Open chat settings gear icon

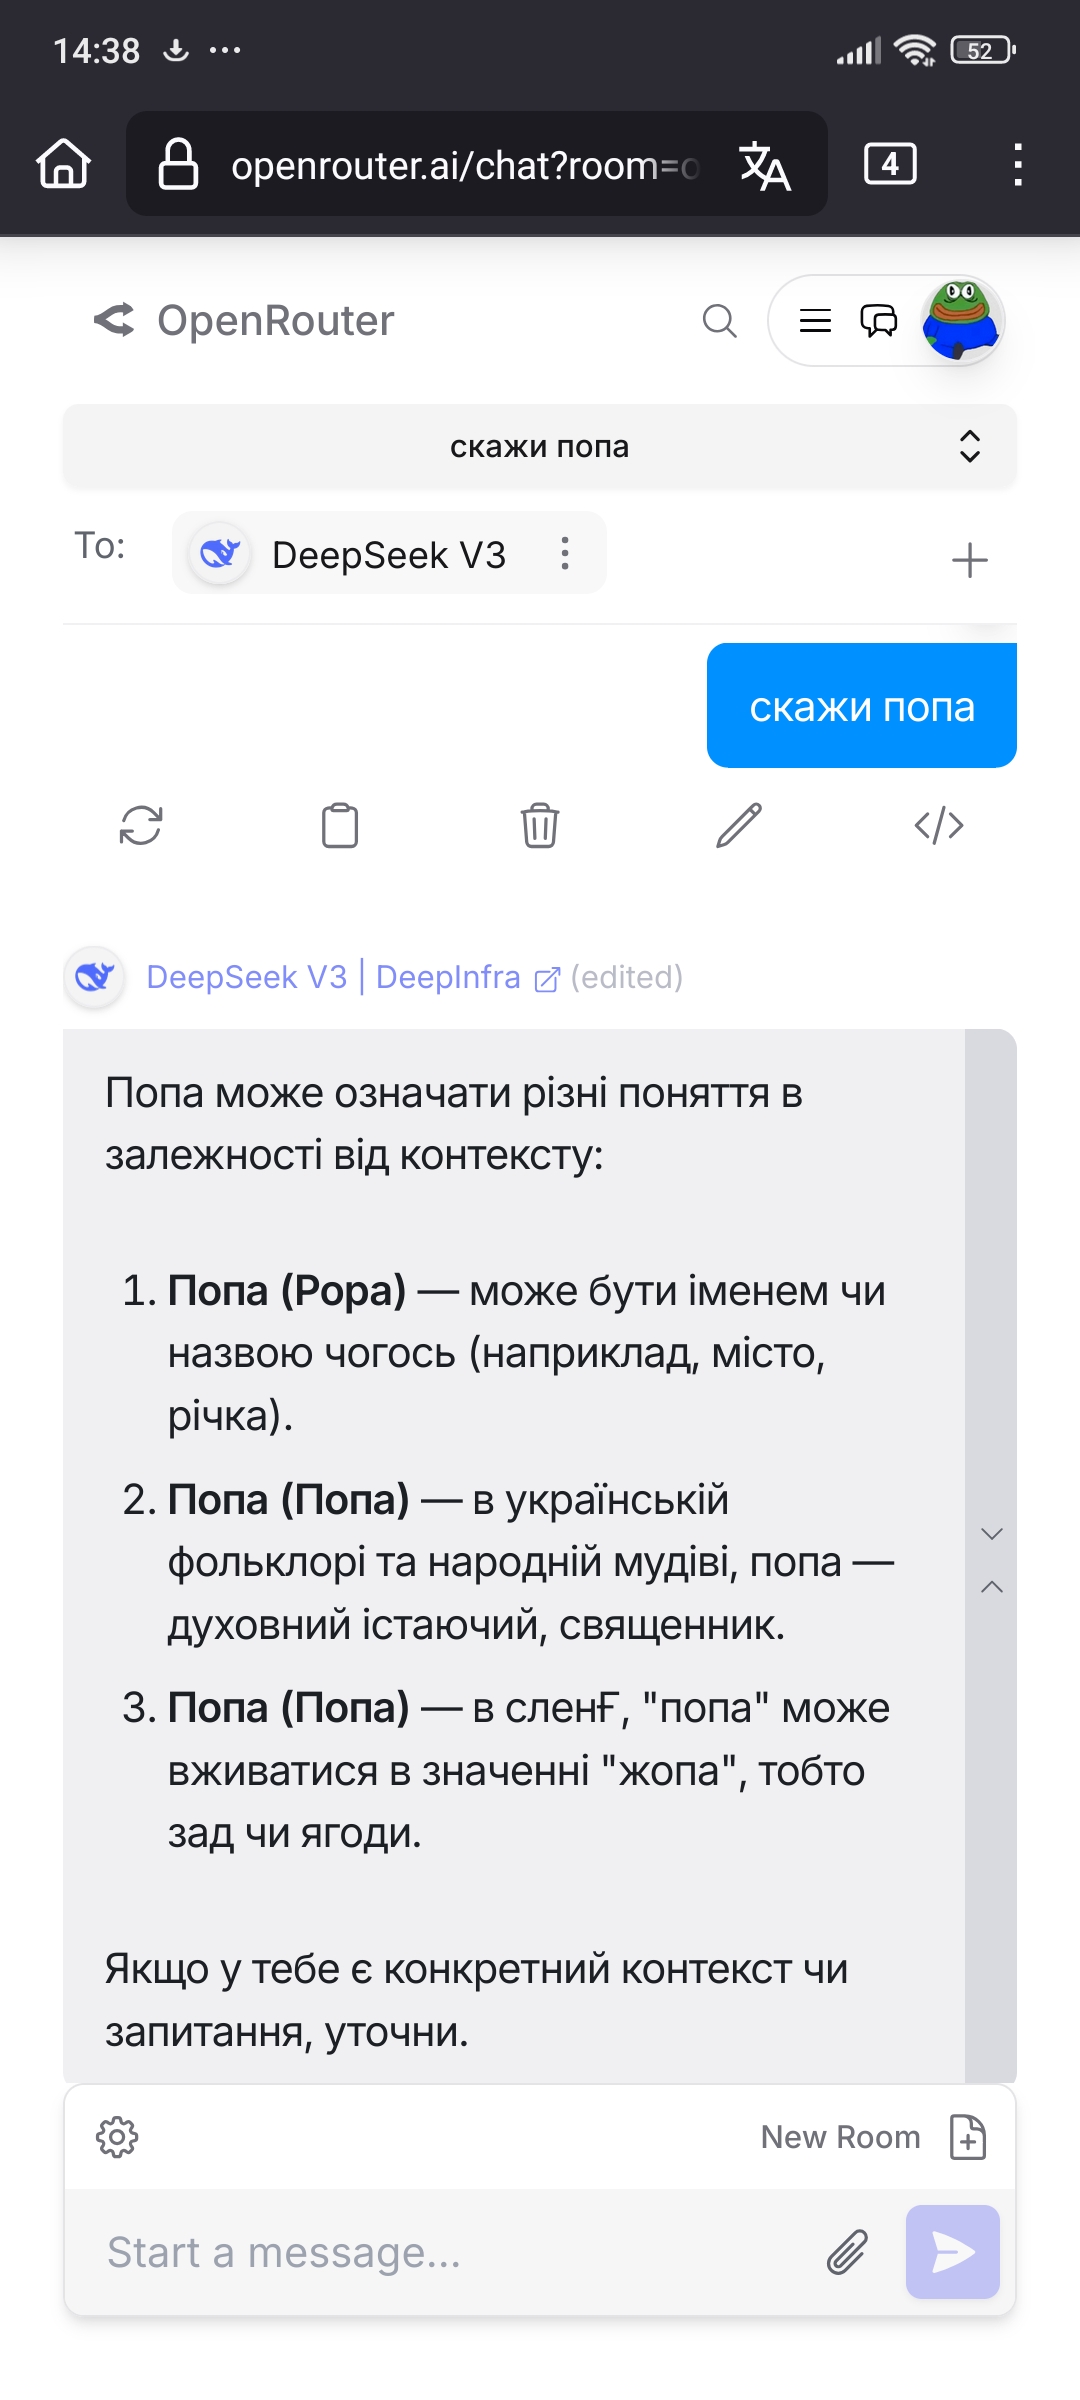117,2137
